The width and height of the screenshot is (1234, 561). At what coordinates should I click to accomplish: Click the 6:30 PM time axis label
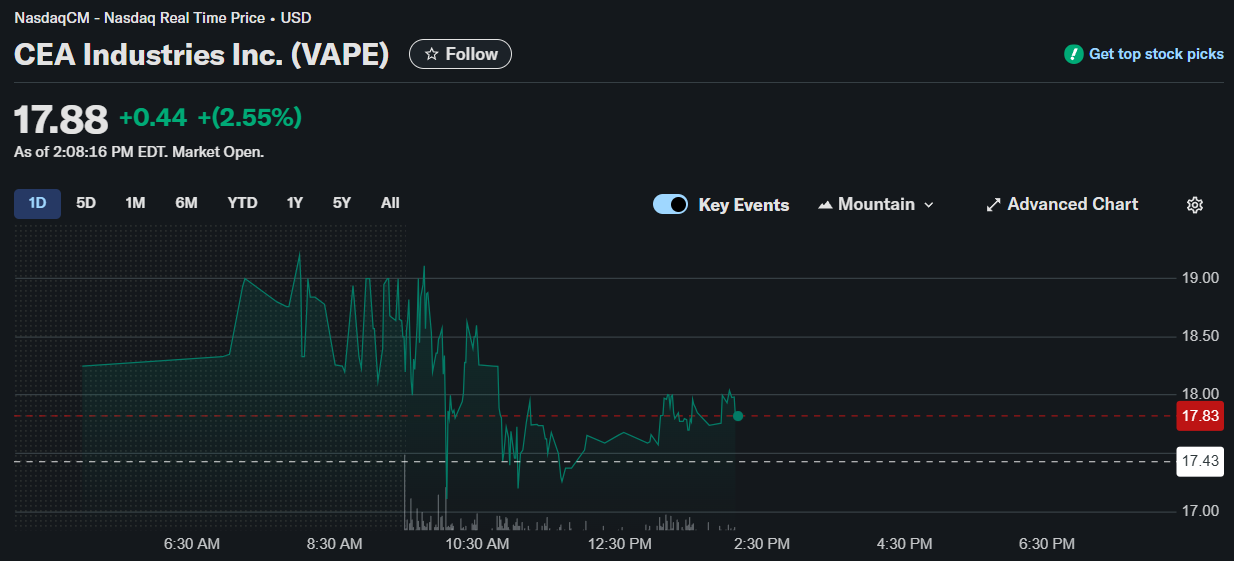tap(1046, 544)
